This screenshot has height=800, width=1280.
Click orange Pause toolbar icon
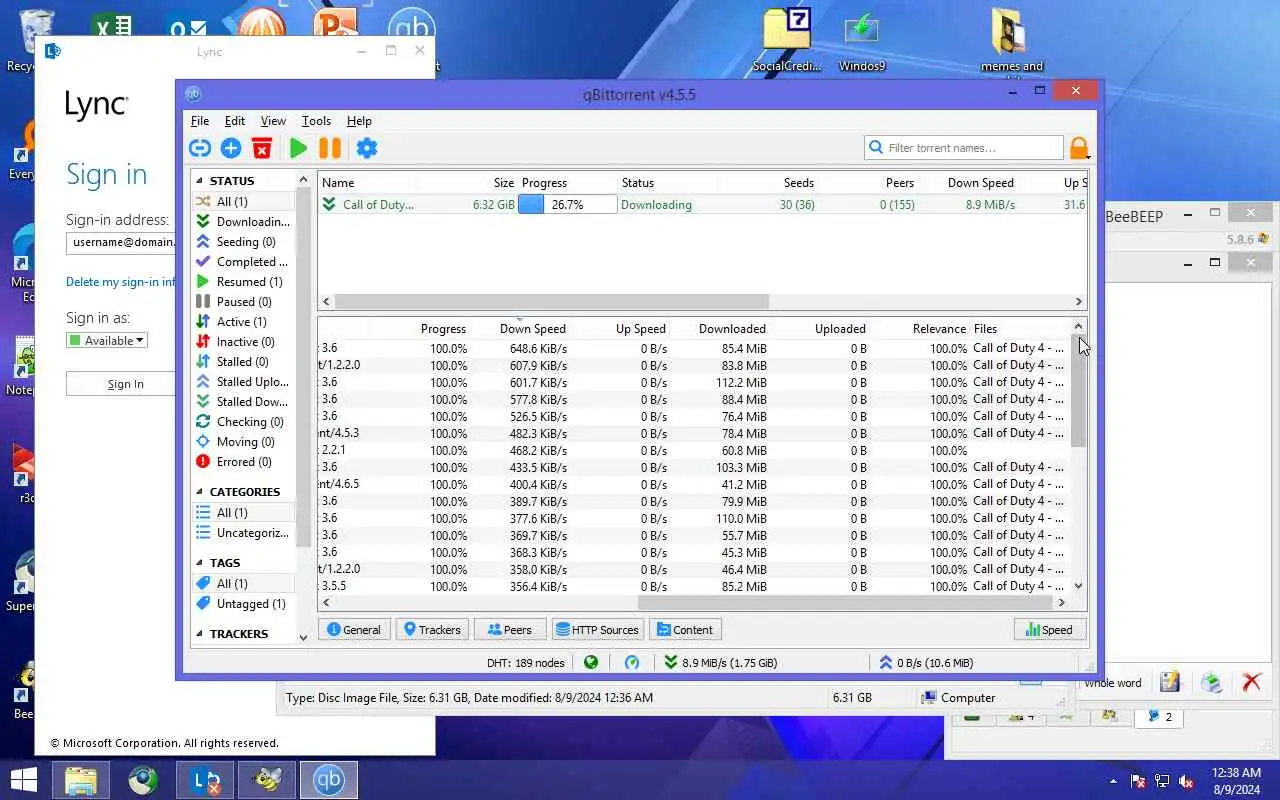coord(330,148)
